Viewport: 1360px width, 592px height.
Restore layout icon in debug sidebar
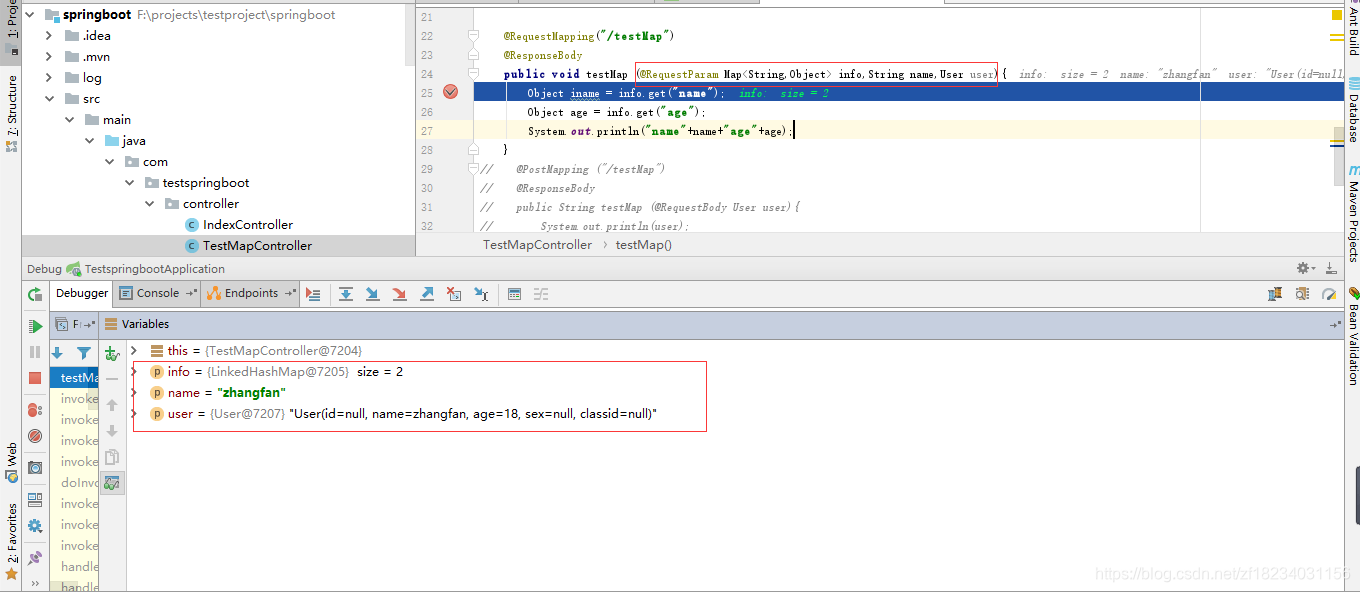click(x=35, y=499)
